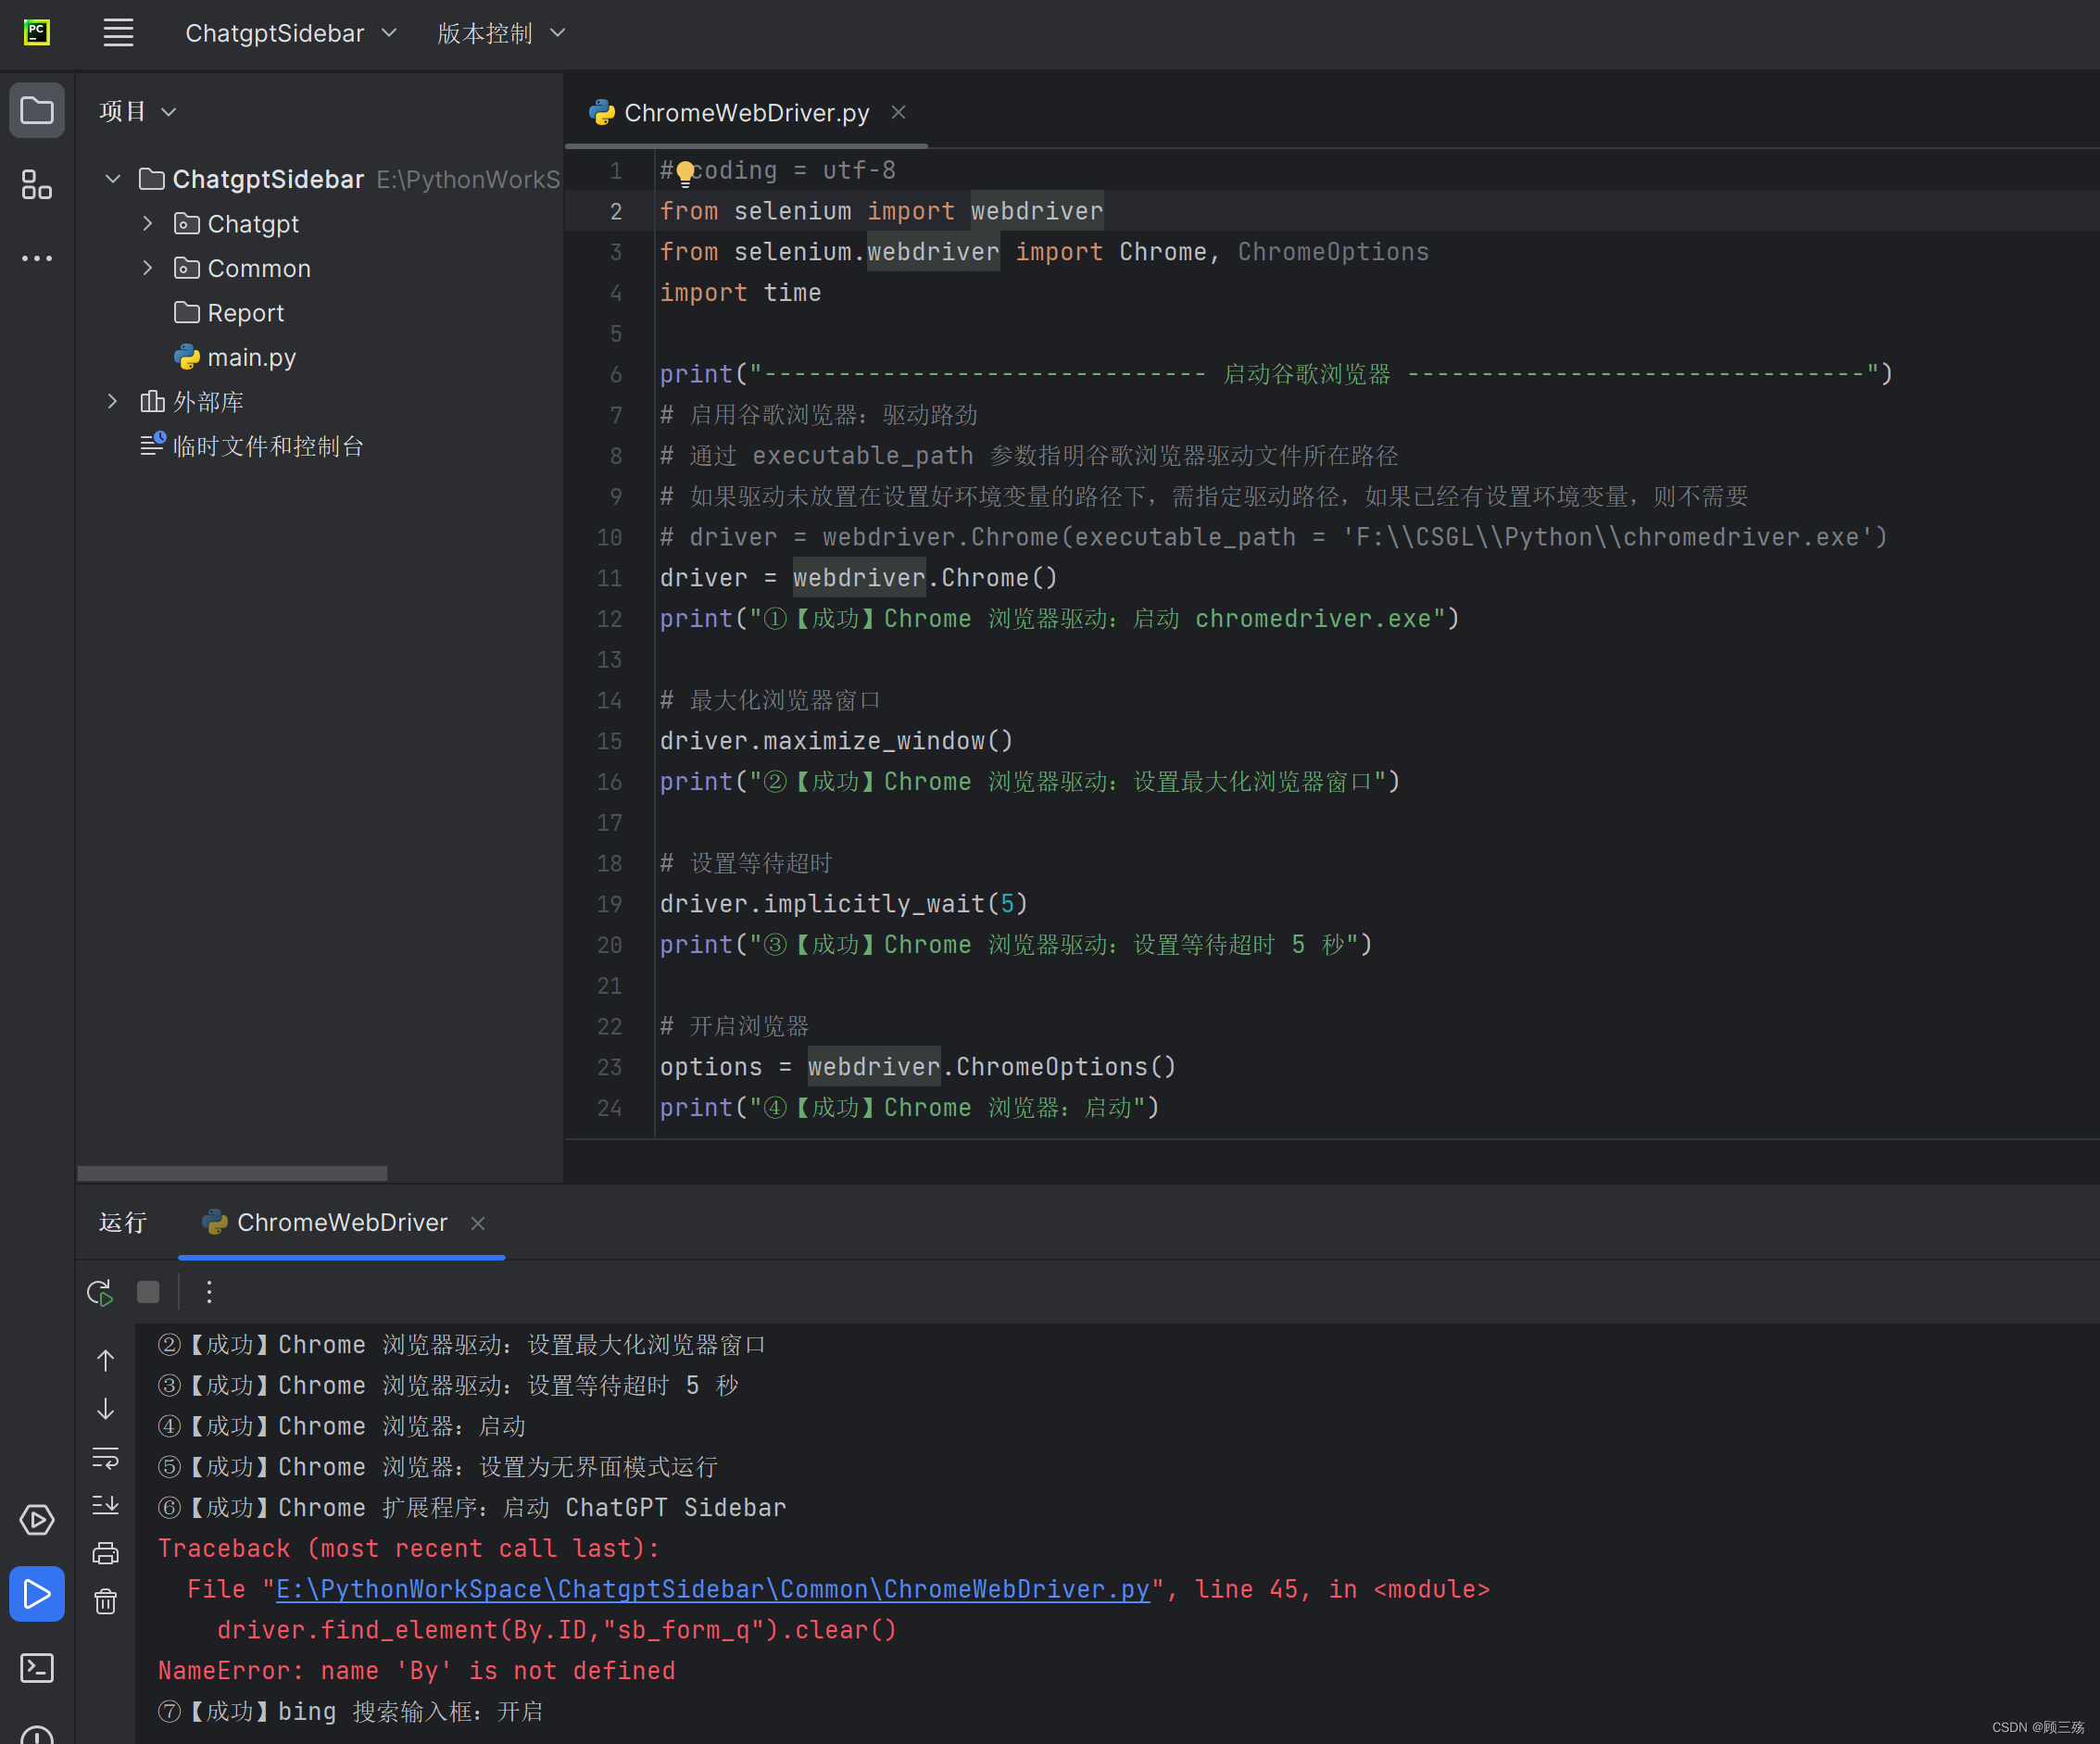Open the ChatgptSidebar project dropdown
This screenshot has height=1744, width=2100.
pos(290,33)
